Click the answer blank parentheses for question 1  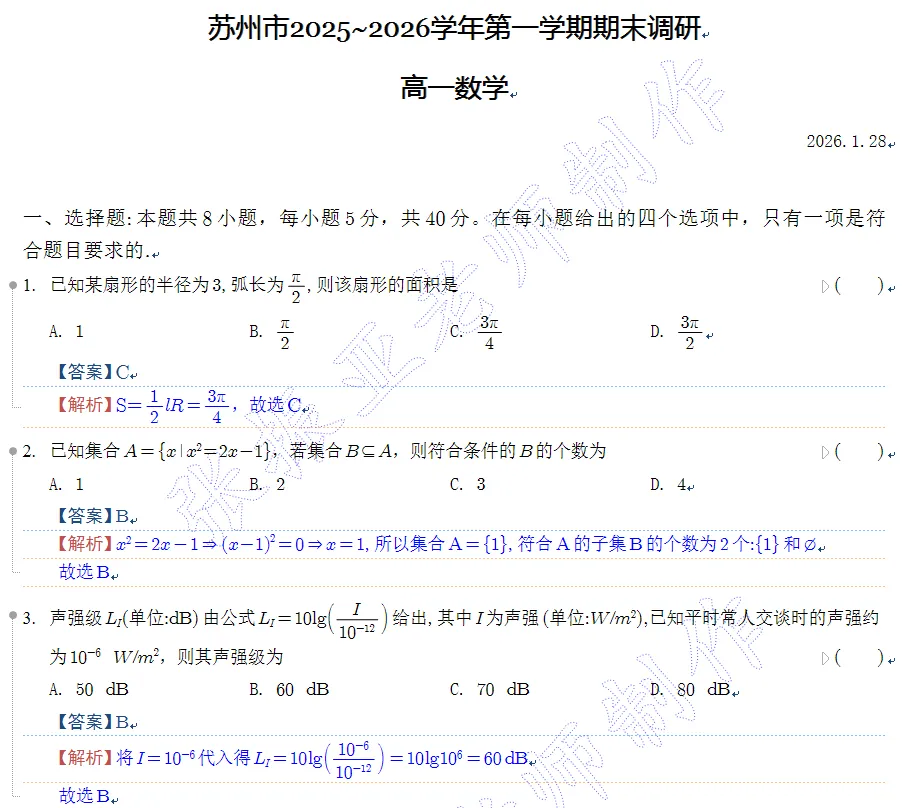click(859, 285)
